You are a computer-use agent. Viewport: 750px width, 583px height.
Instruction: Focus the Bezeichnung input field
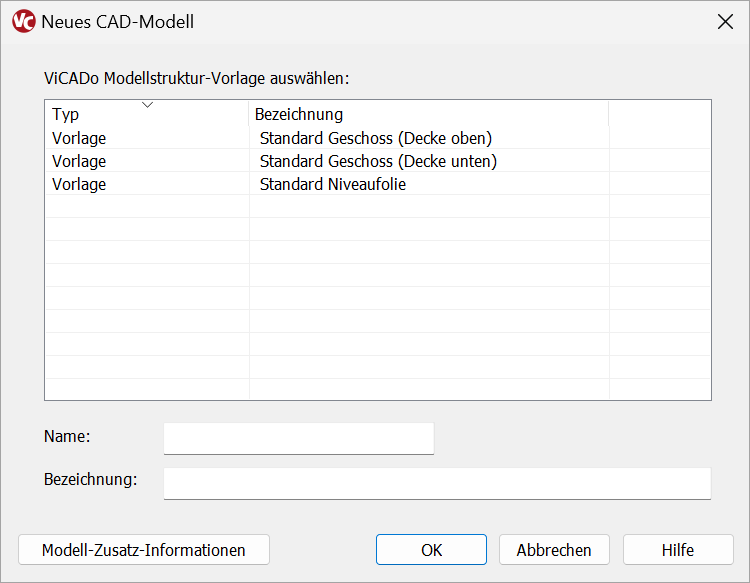(x=437, y=484)
